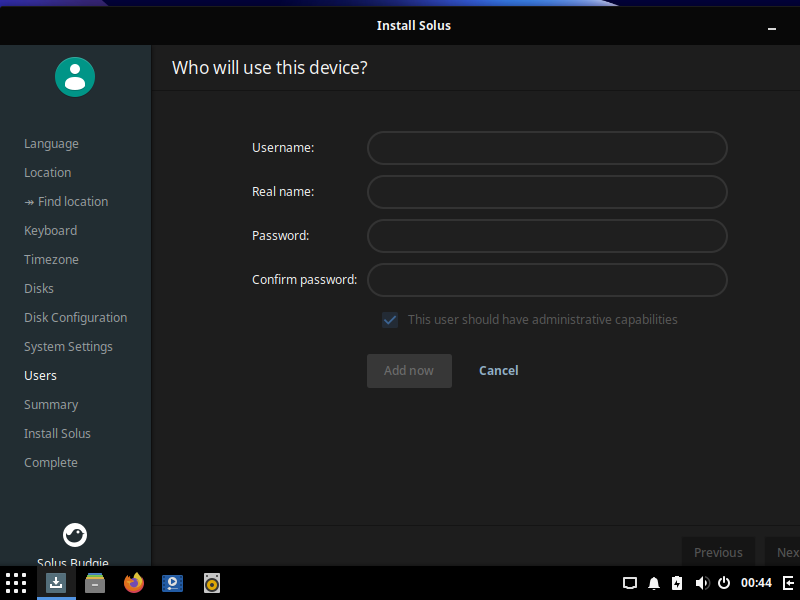Viewport: 800px width, 600px height.
Task: Cancel adding the user
Action: click(x=498, y=371)
